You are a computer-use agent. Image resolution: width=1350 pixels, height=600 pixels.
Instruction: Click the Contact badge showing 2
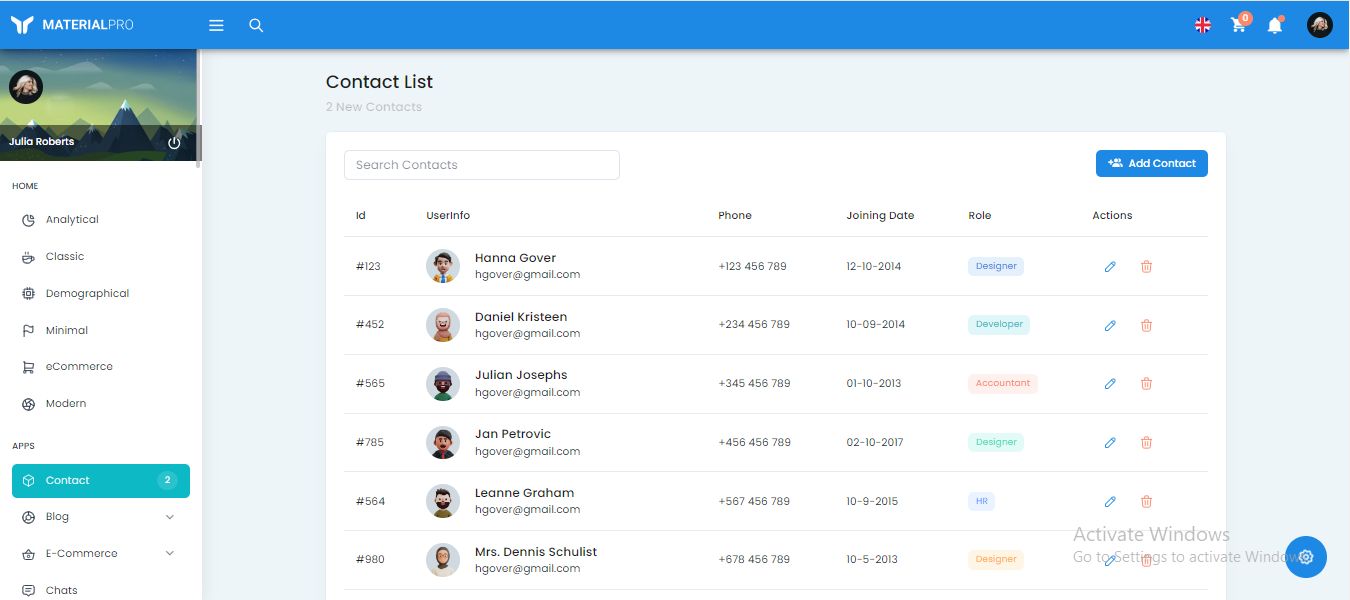pos(167,481)
